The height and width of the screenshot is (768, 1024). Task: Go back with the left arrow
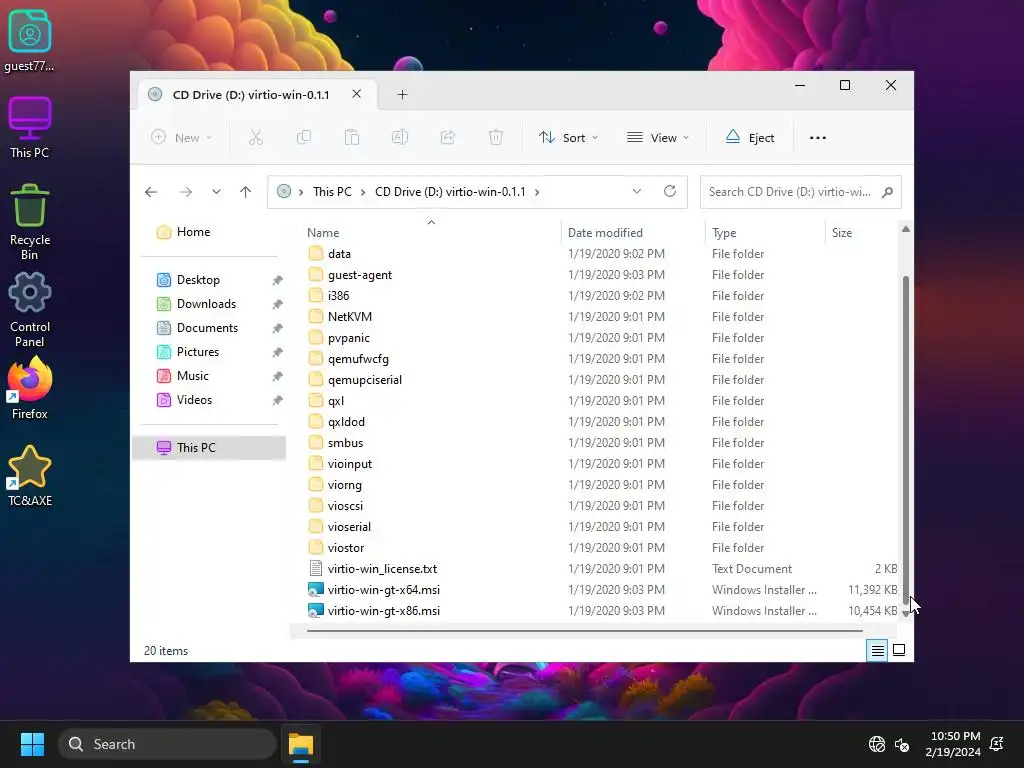pos(151,192)
